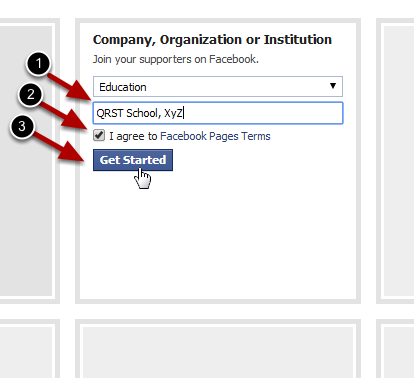Select the gray page-type tile on the left
This screenshot has height=378, width=414.
[x=28, y=161]
